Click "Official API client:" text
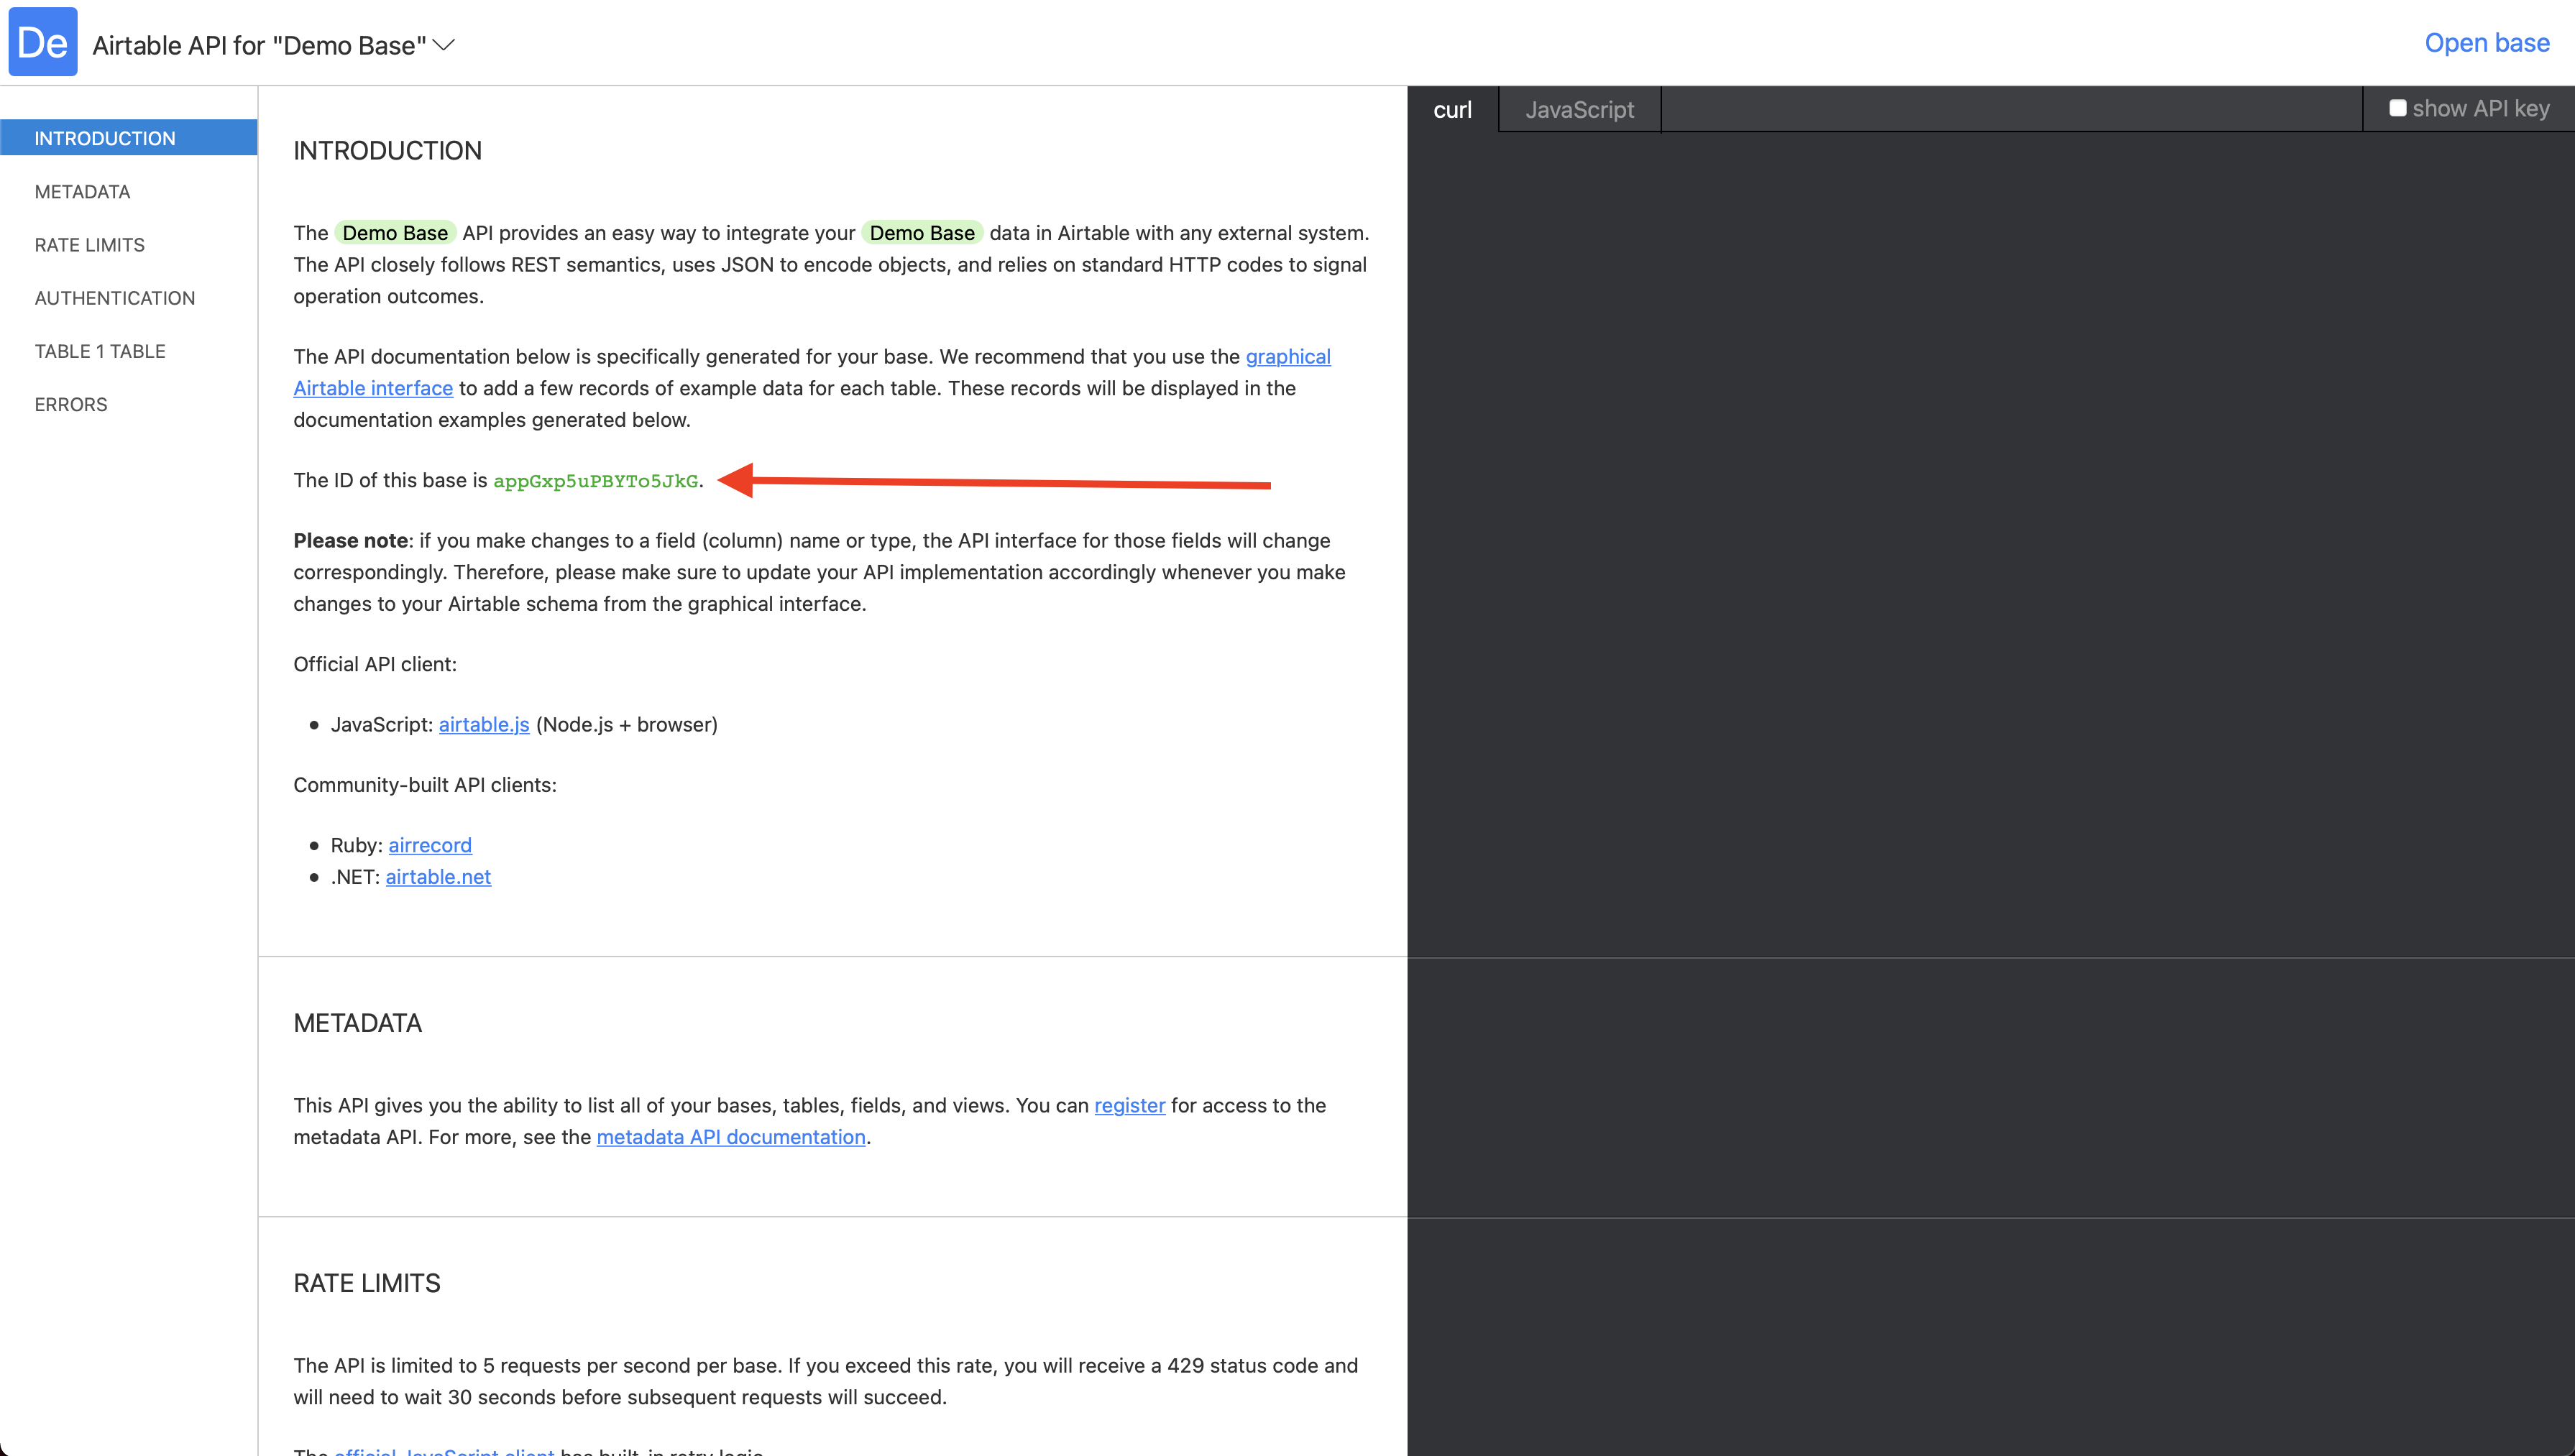 [374, 664]
